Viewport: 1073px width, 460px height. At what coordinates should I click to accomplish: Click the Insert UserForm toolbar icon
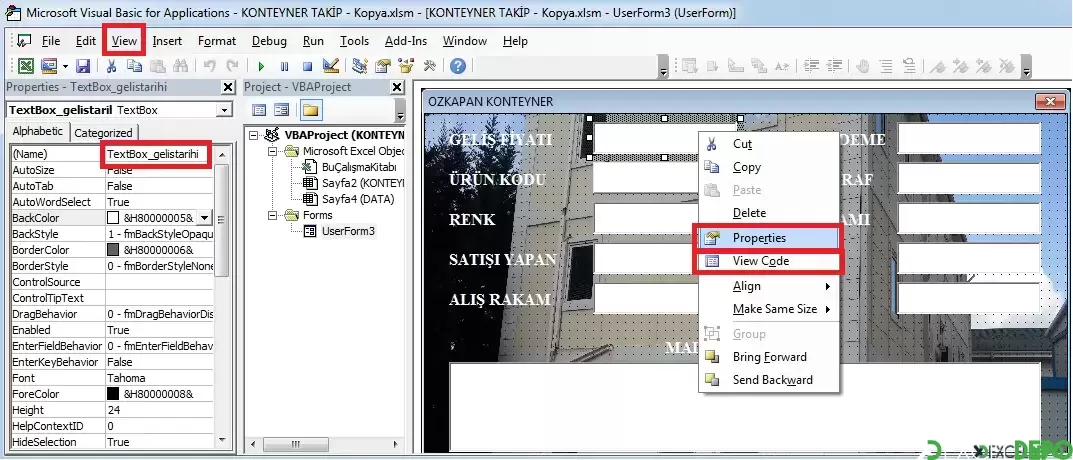tap(49, 66)
